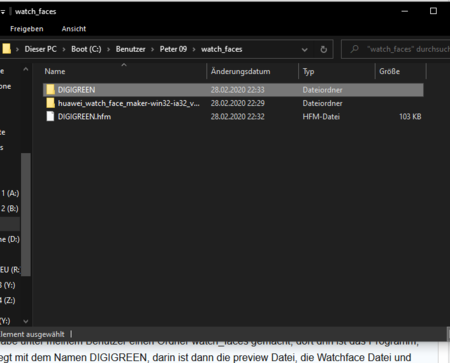Click HFM-Datei type cell
Image resolution: width=450 pixels, height=363 pixels.
(x=321, y=116)
